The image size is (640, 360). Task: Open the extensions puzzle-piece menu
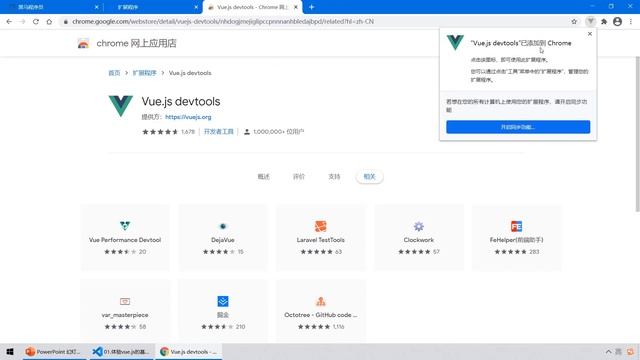click(x=604, y=22)
